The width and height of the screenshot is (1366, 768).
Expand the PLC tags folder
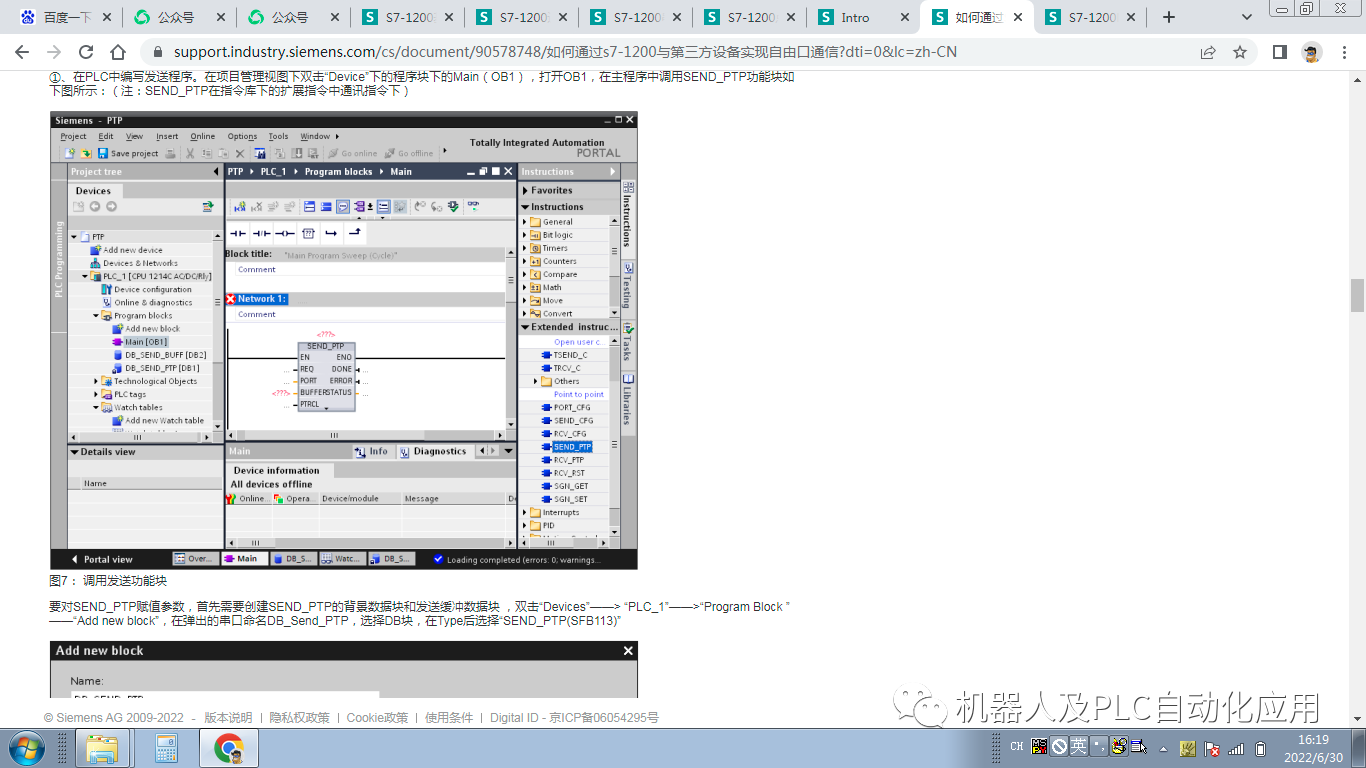tap(97, 394)
